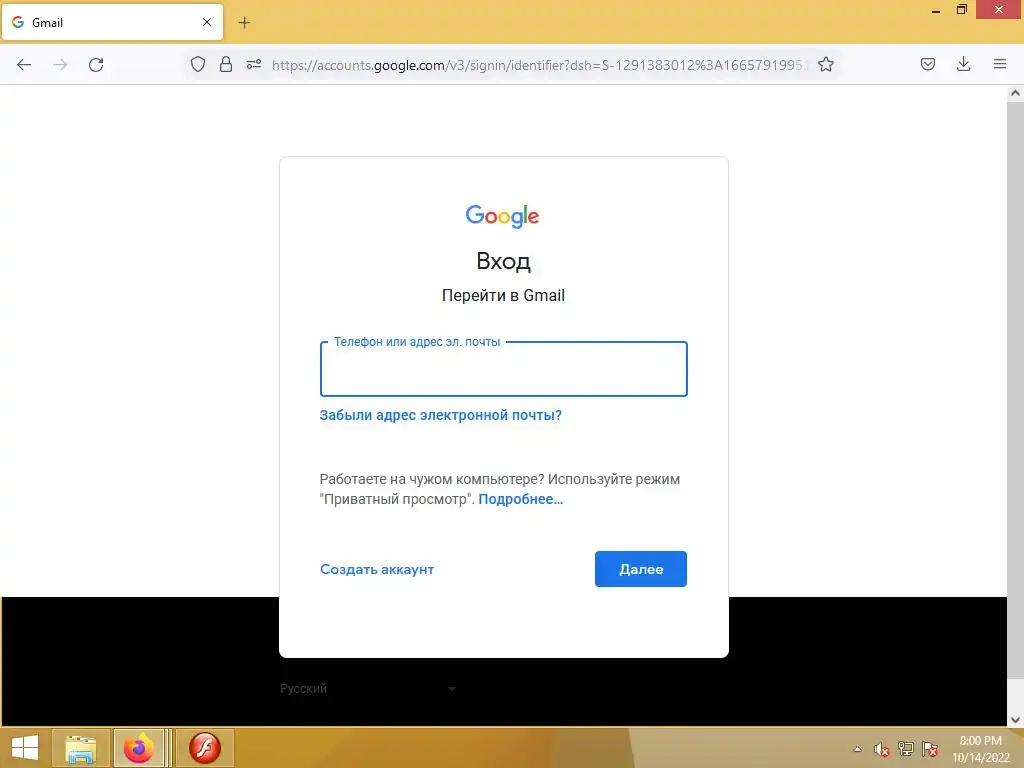The height and width of the screenshot is (768, 1024).
Task: Click 'Создать аккаунт' link
Action: coord(377,569)
